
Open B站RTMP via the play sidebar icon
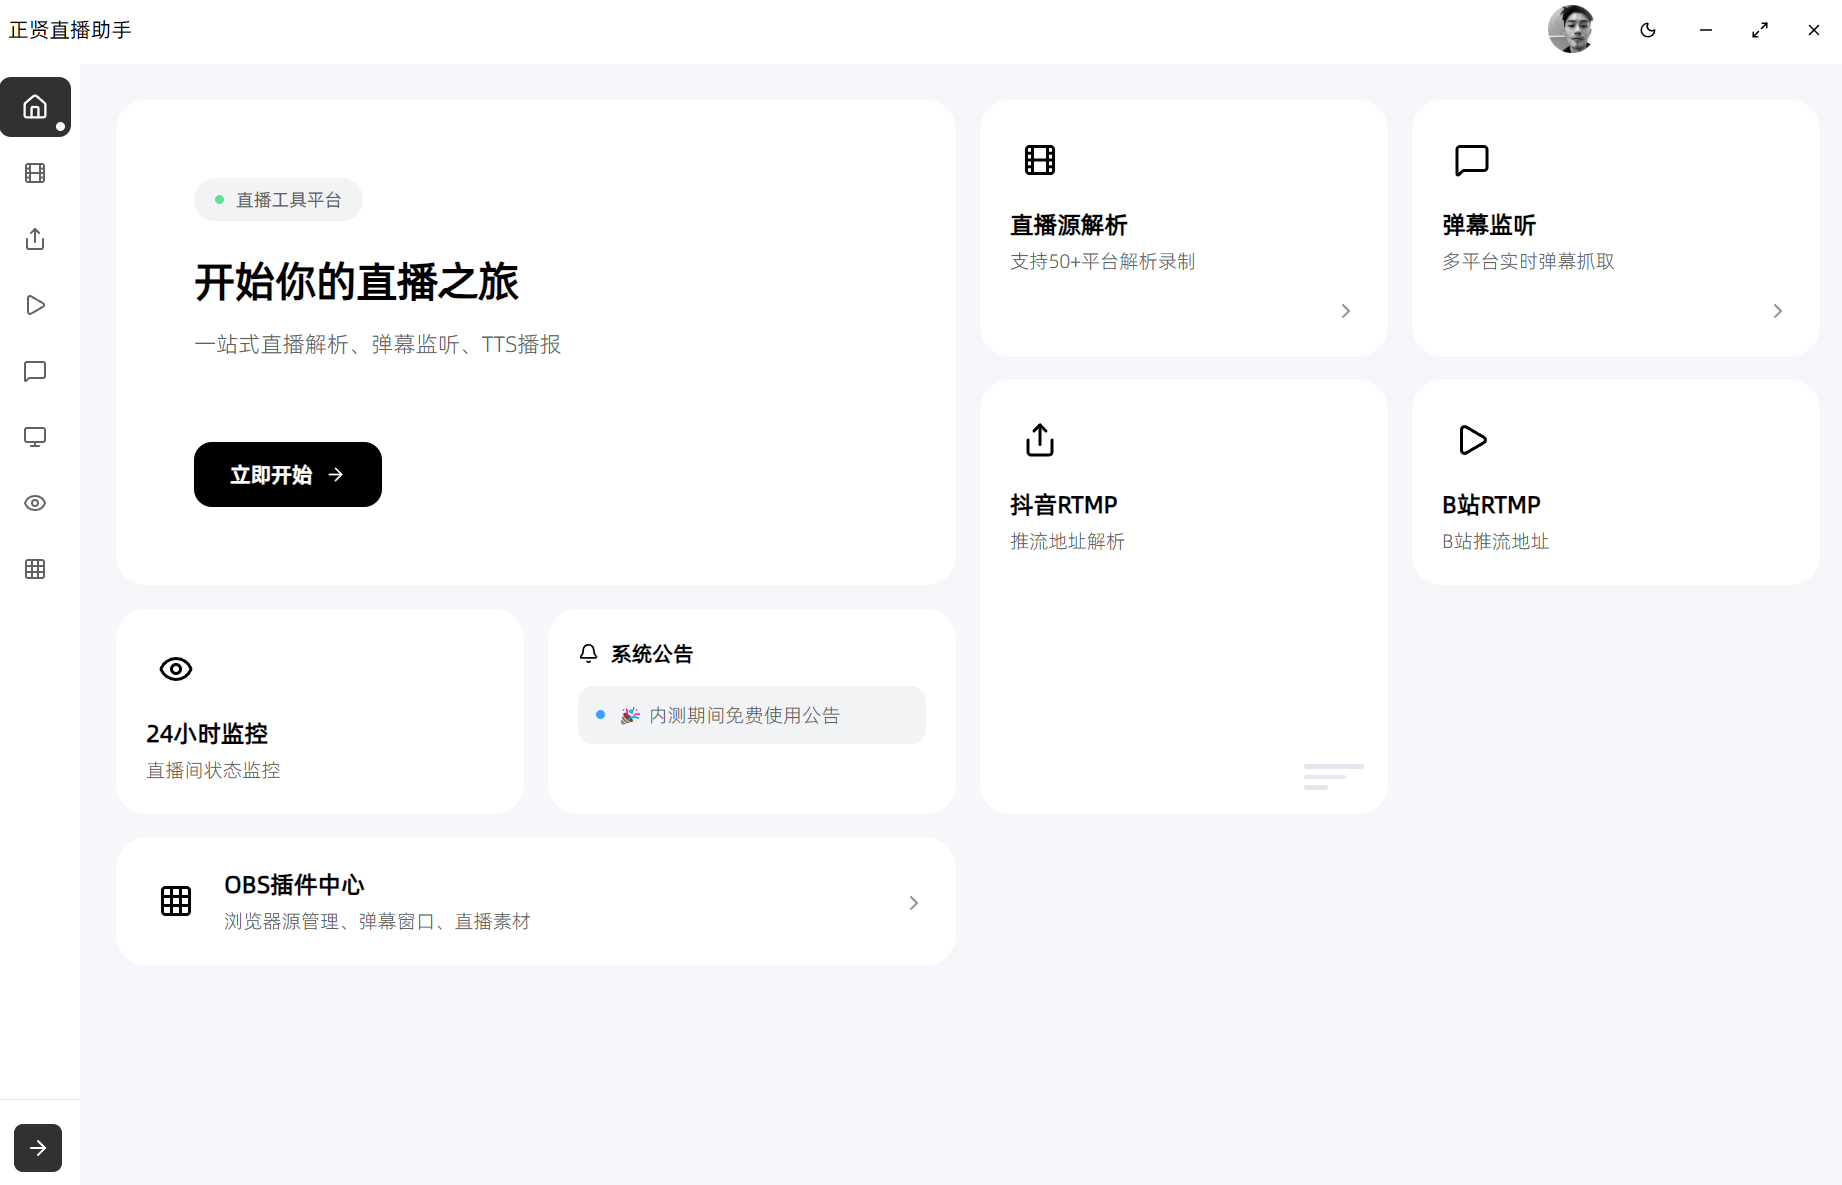(x=36, y=305)
